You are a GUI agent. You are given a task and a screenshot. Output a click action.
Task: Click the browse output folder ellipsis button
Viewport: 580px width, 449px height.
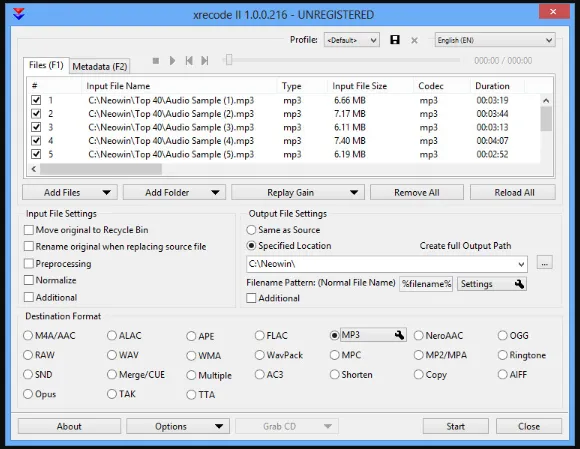[x=544, y=263]
